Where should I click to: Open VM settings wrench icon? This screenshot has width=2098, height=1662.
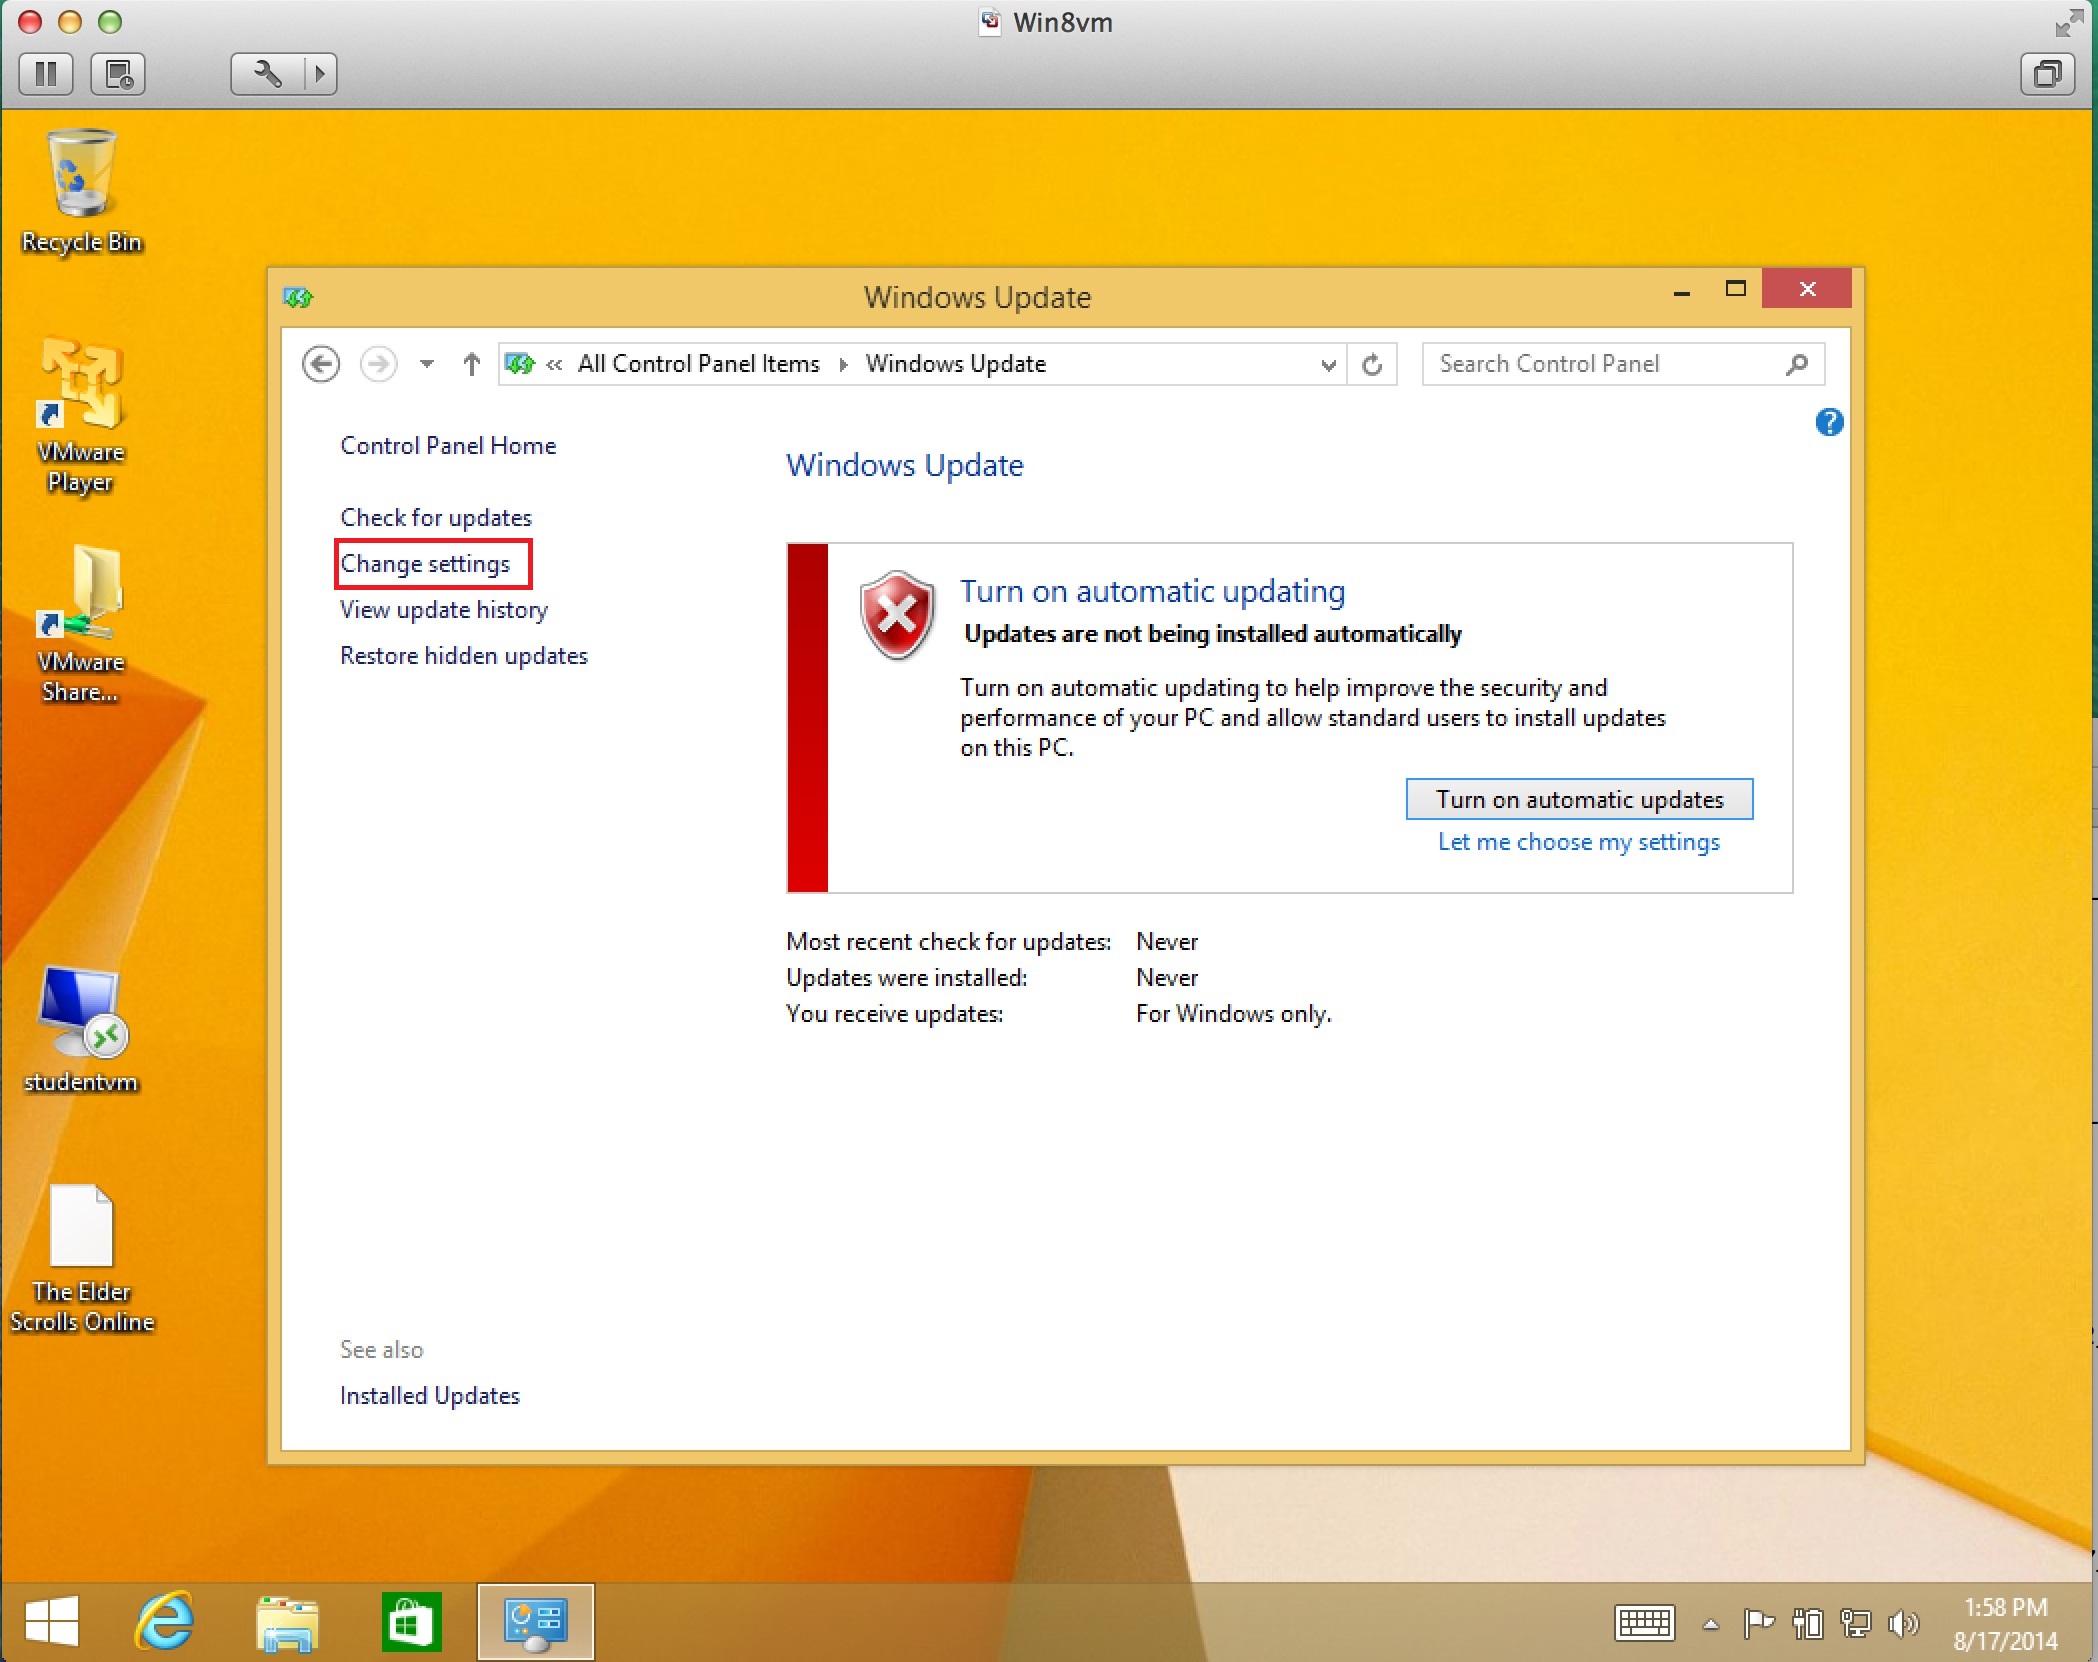tap(267, 74)
